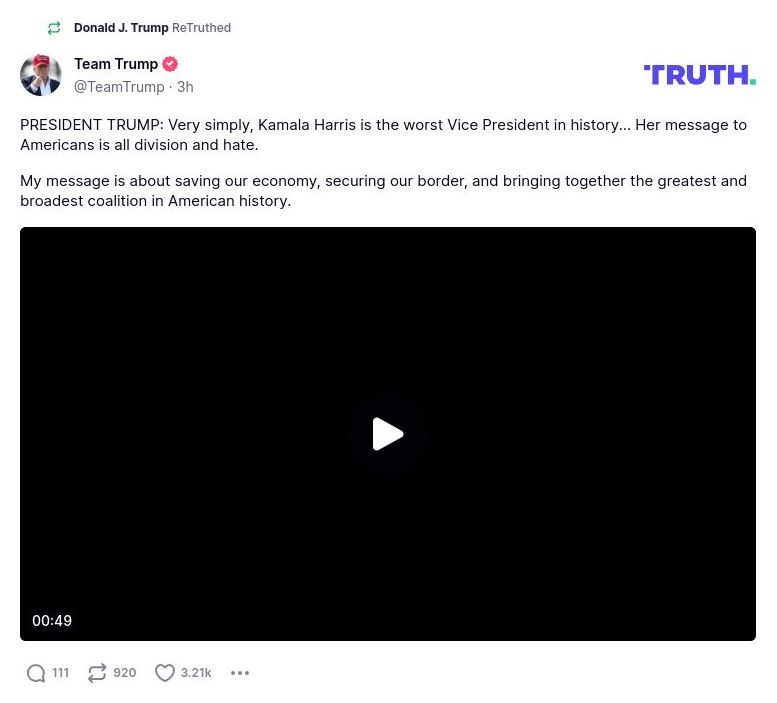This screenshot has height=703, width=777.
Task: Click the Team Trump profile avatar
Action: [x=41, y=75]
